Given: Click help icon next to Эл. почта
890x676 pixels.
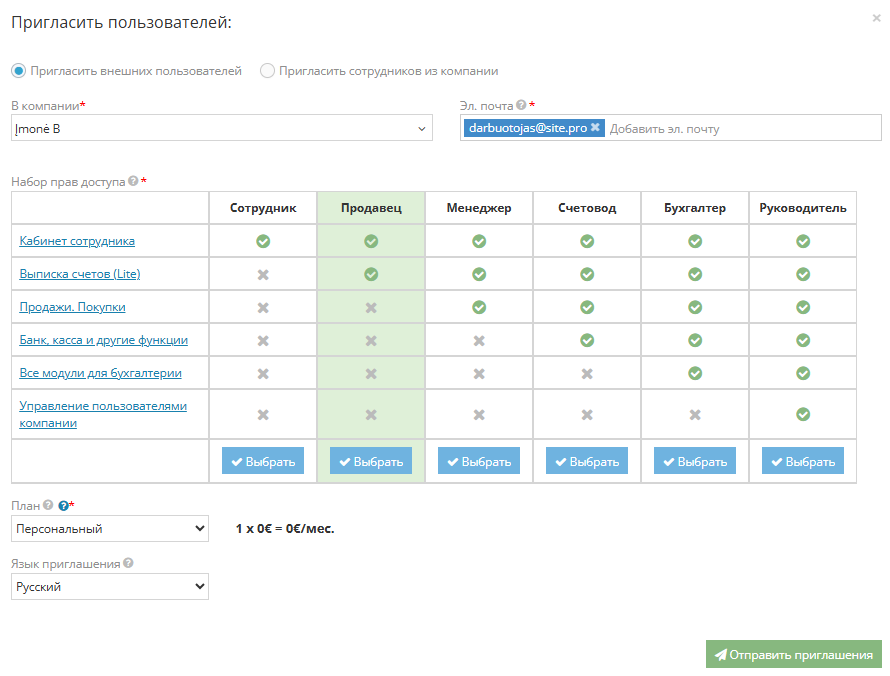Looking at the screenshot, I should coord(521,105).
